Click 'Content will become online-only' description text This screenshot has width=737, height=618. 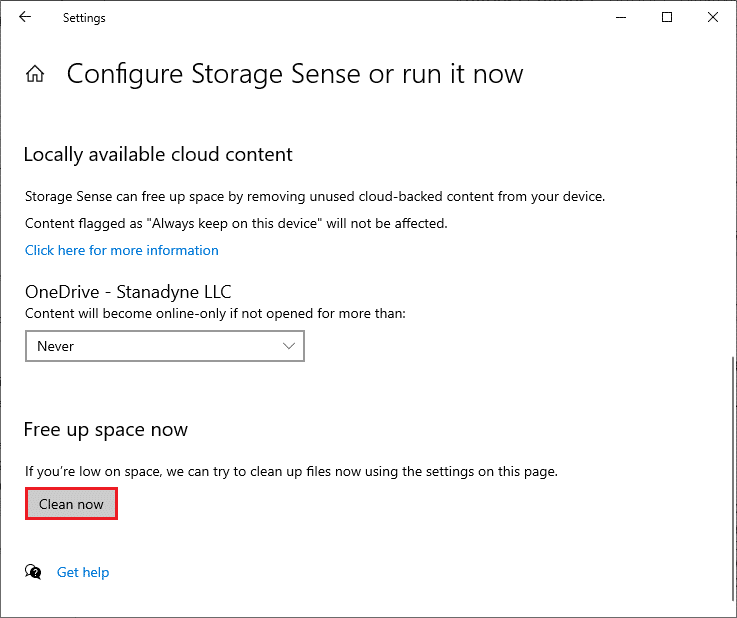[x=215, y=314]
